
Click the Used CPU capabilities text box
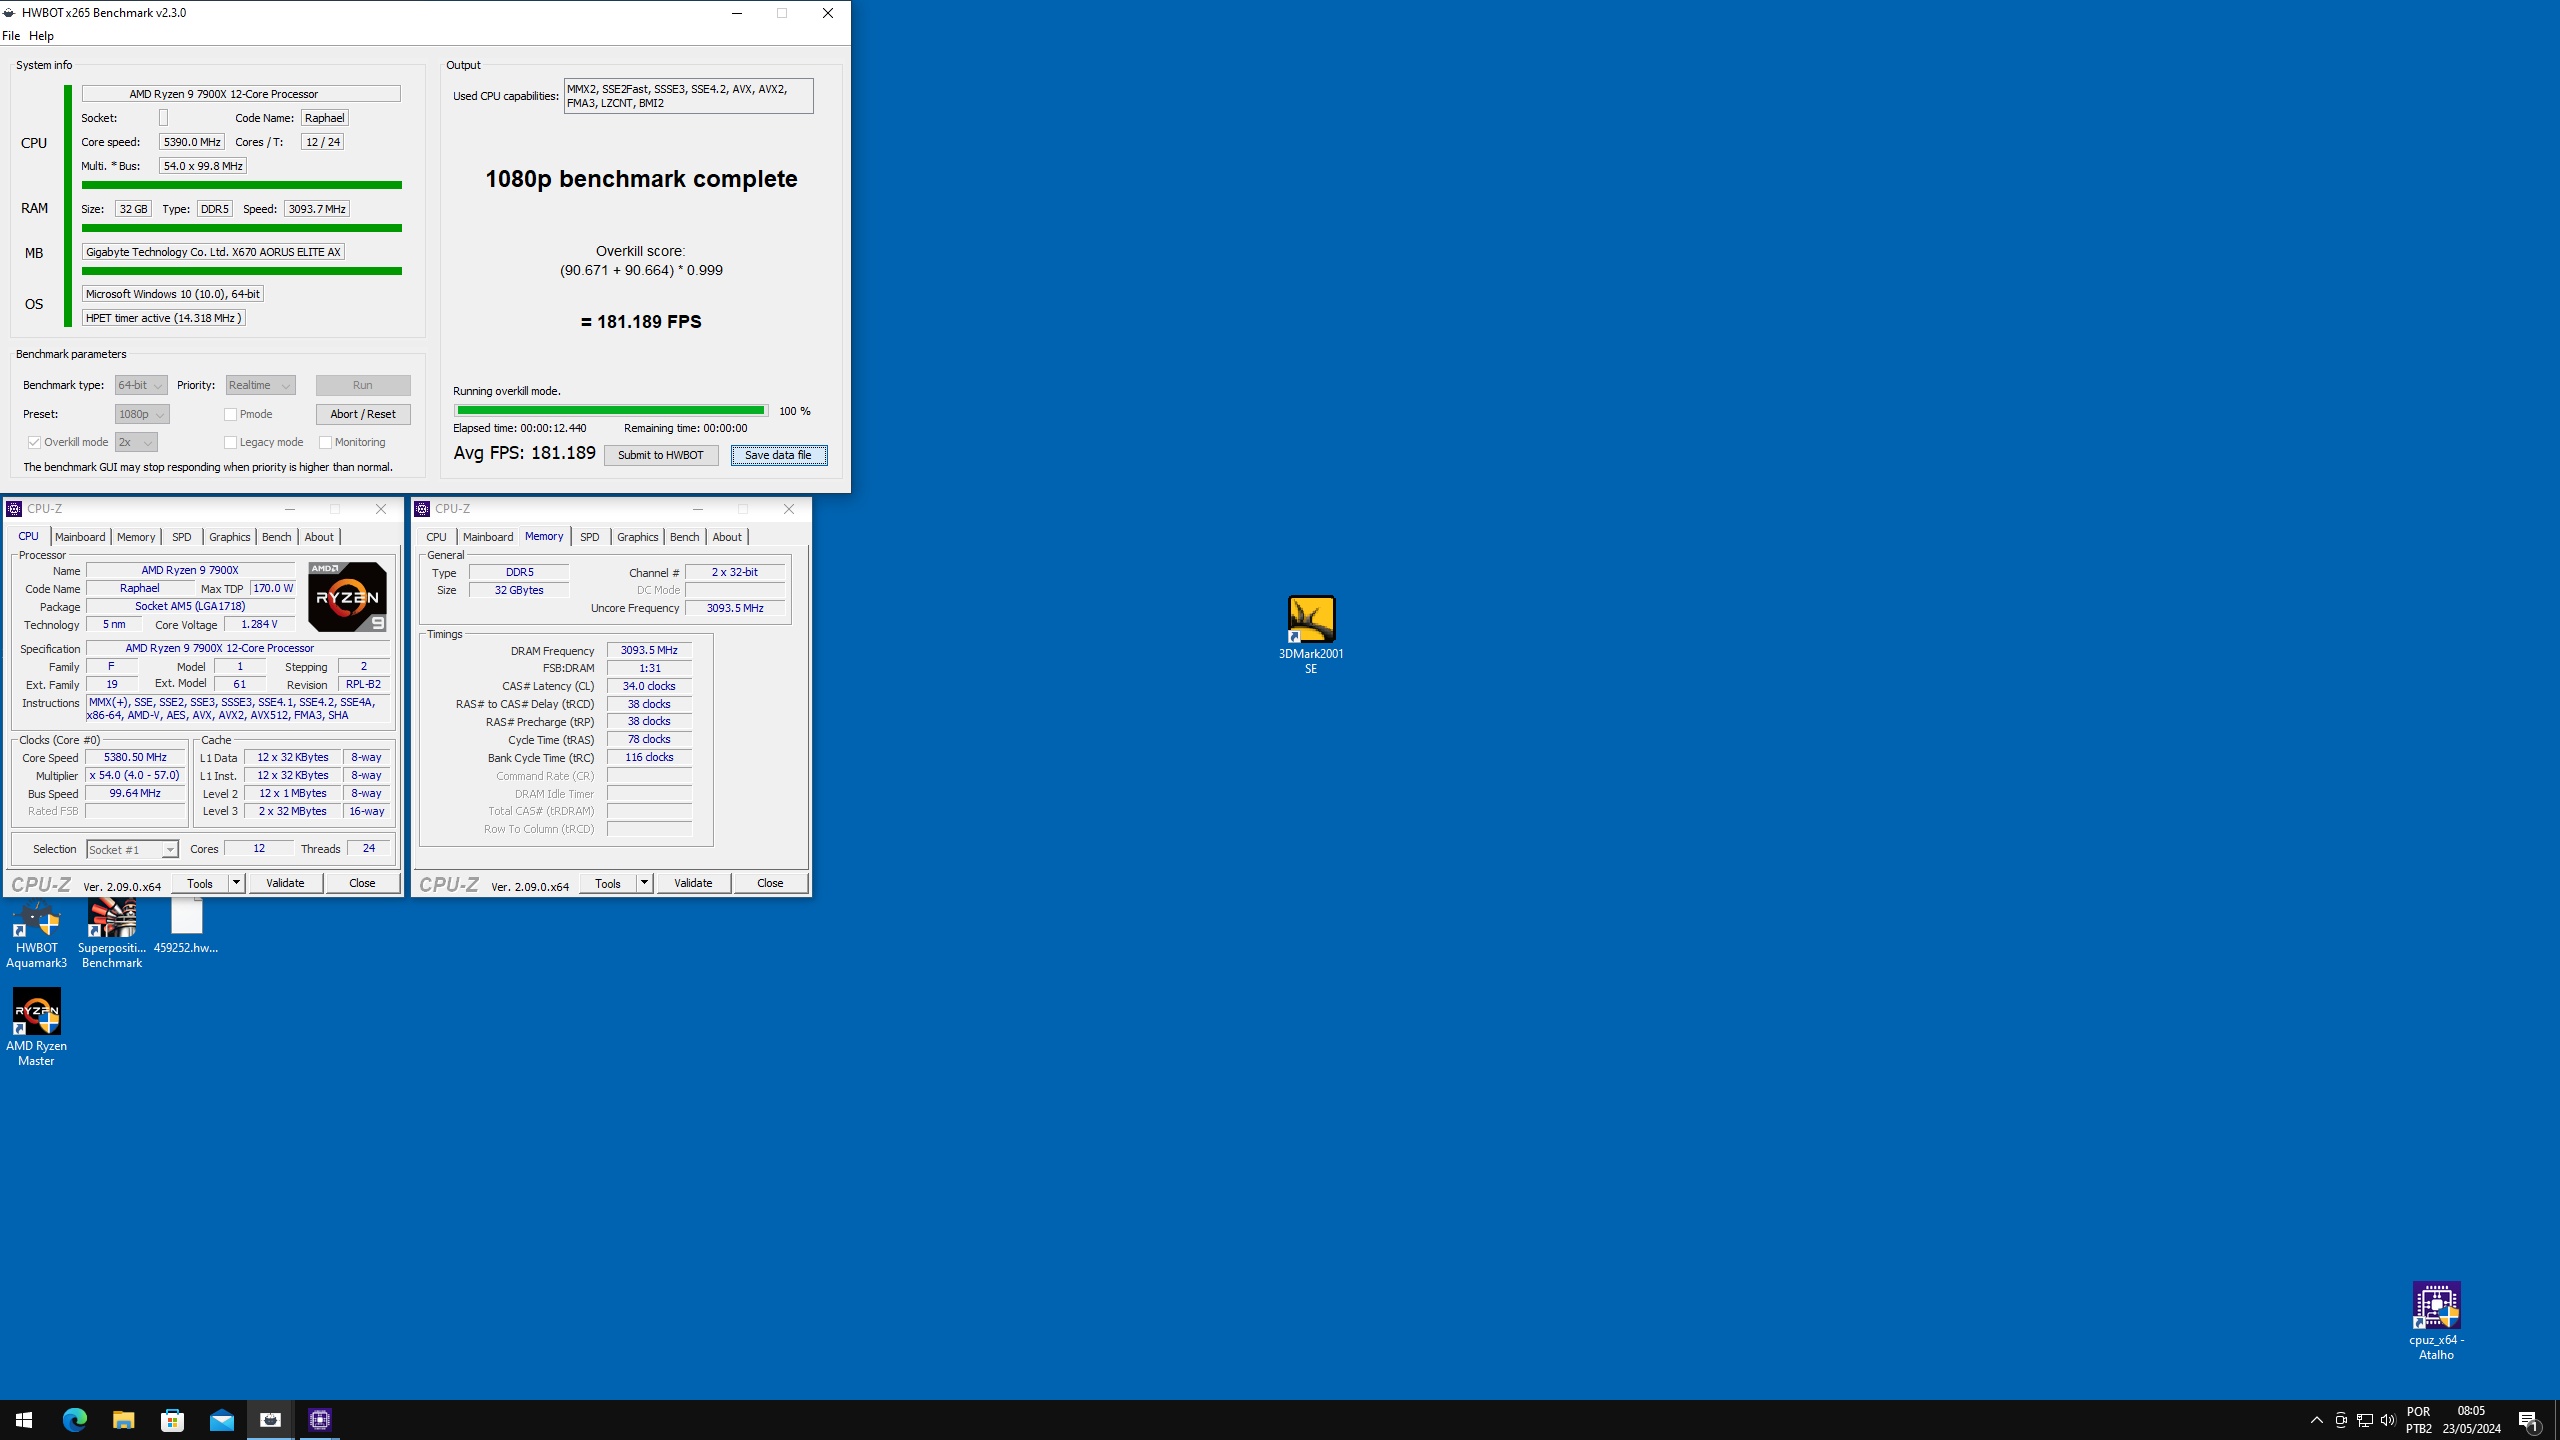tap(688, 96)
